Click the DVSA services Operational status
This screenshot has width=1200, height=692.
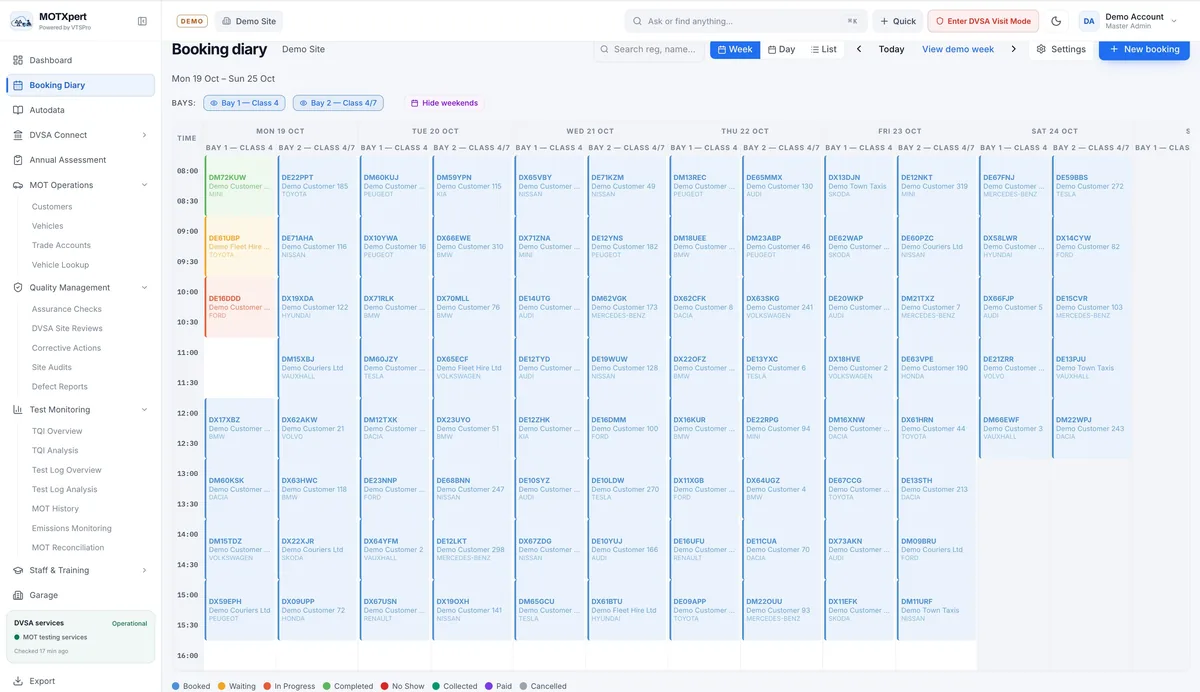click(130, 623)
